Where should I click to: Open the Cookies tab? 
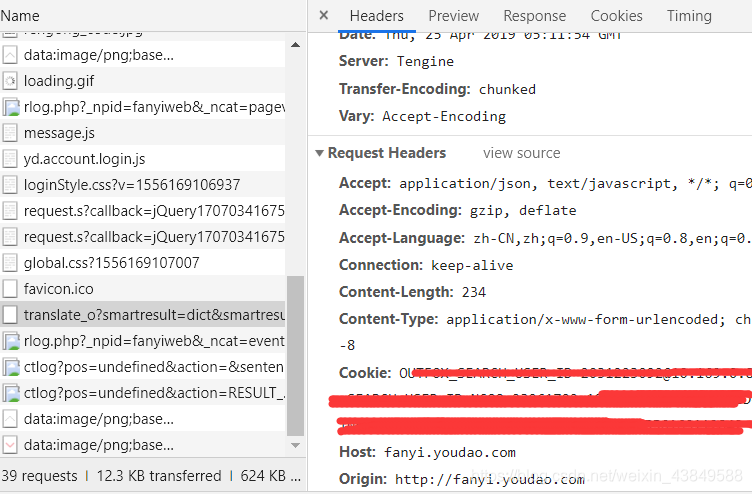(x=616, y=16)
